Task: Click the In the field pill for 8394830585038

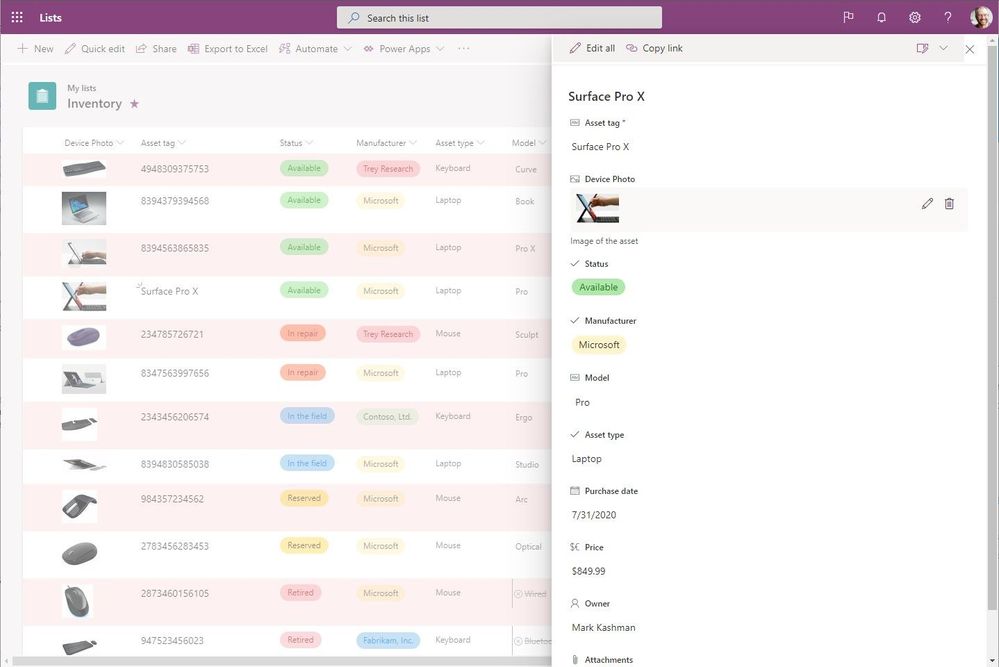Action: (307, 463)
